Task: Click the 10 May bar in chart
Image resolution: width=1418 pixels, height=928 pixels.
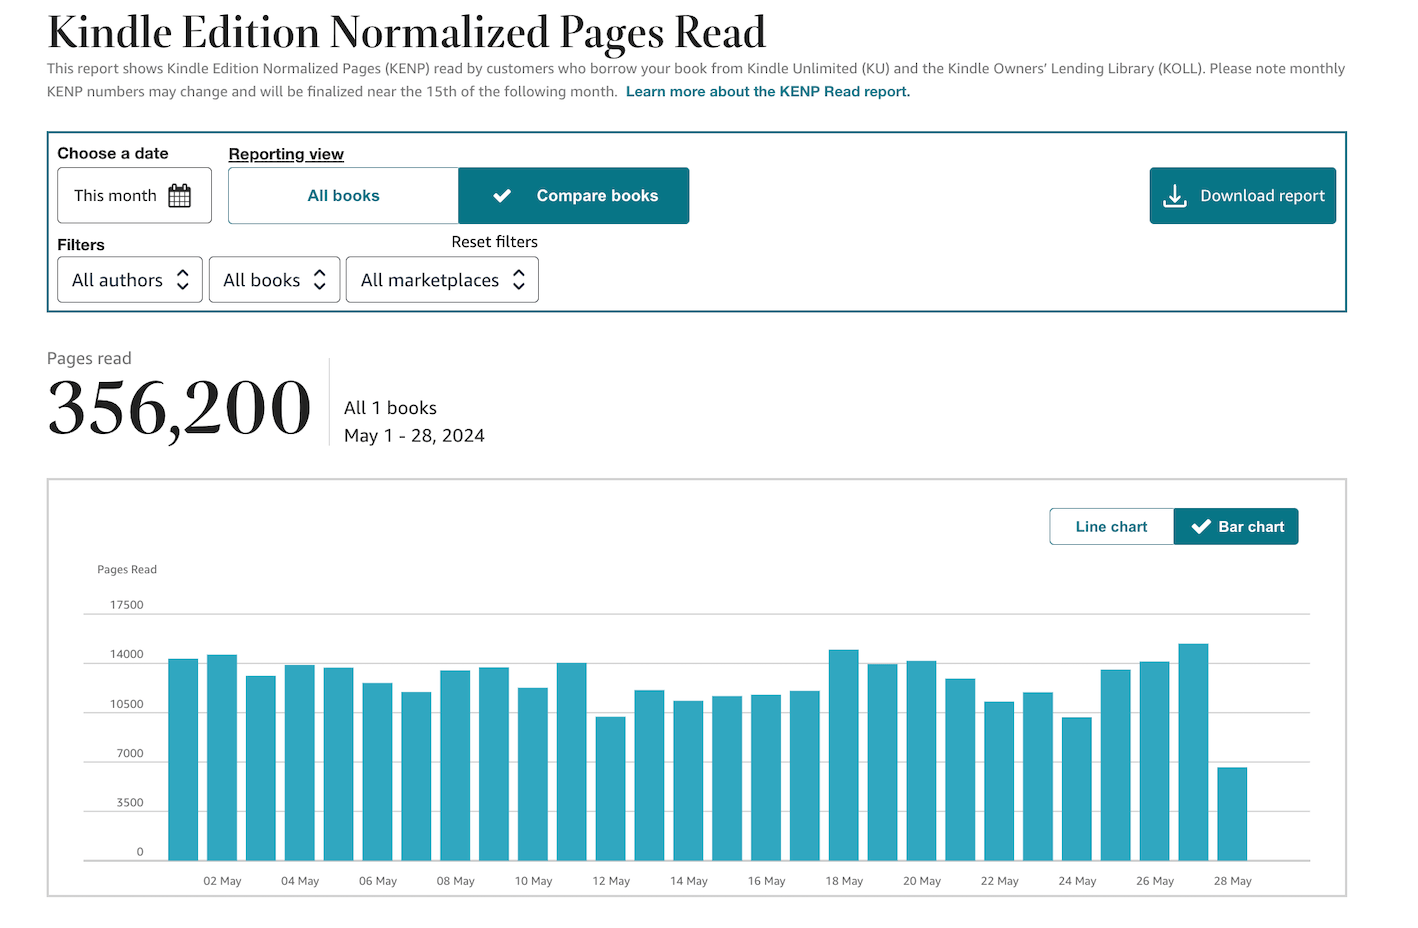Action: (x=533, y=774)
